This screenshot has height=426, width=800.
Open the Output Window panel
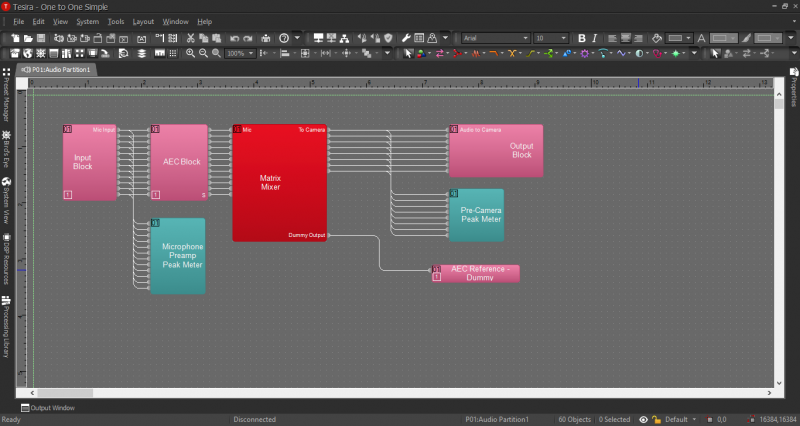48,408
